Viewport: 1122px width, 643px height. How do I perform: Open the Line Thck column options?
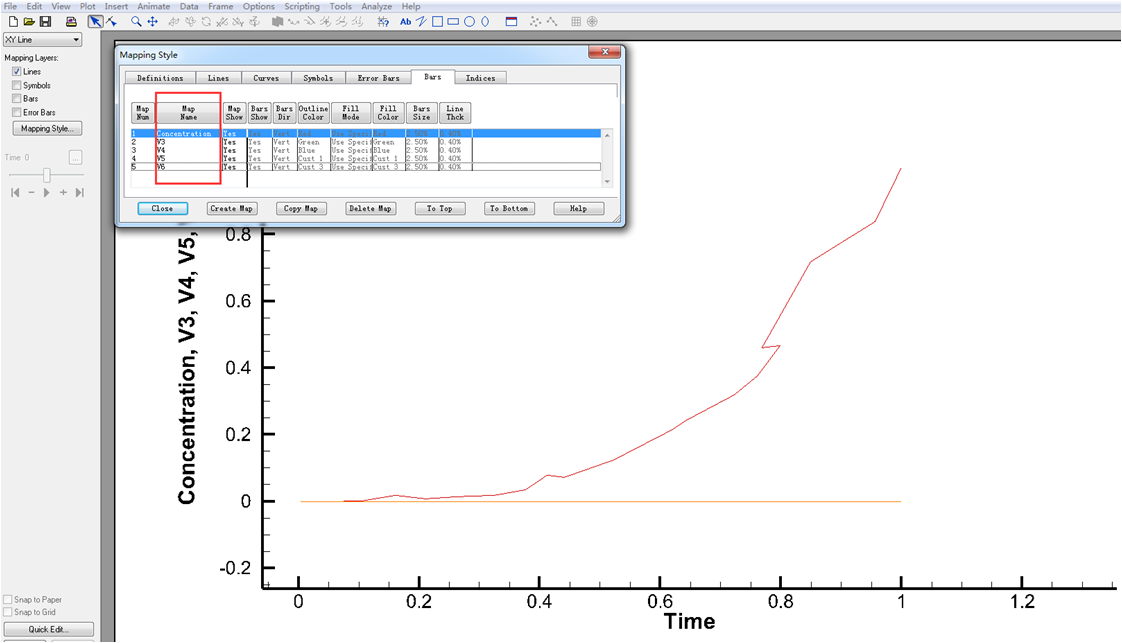coord(455,113)
